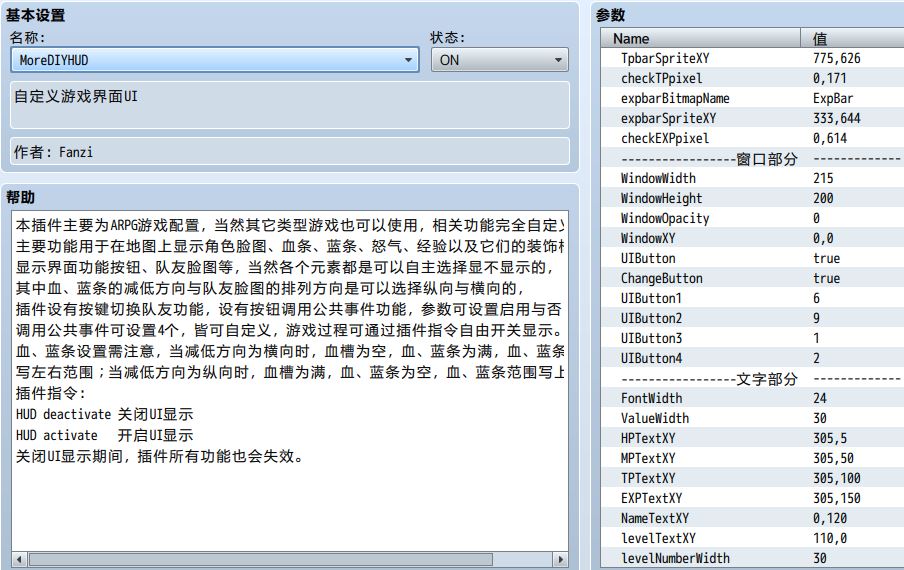
Task: Click the help text left scroll arrow
Action: 18,559
